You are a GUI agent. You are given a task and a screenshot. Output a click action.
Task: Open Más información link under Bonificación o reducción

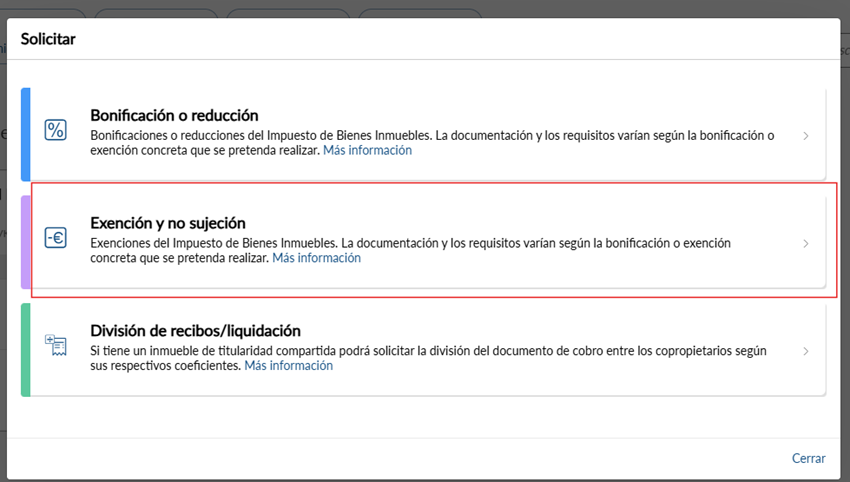click(367, 151)
